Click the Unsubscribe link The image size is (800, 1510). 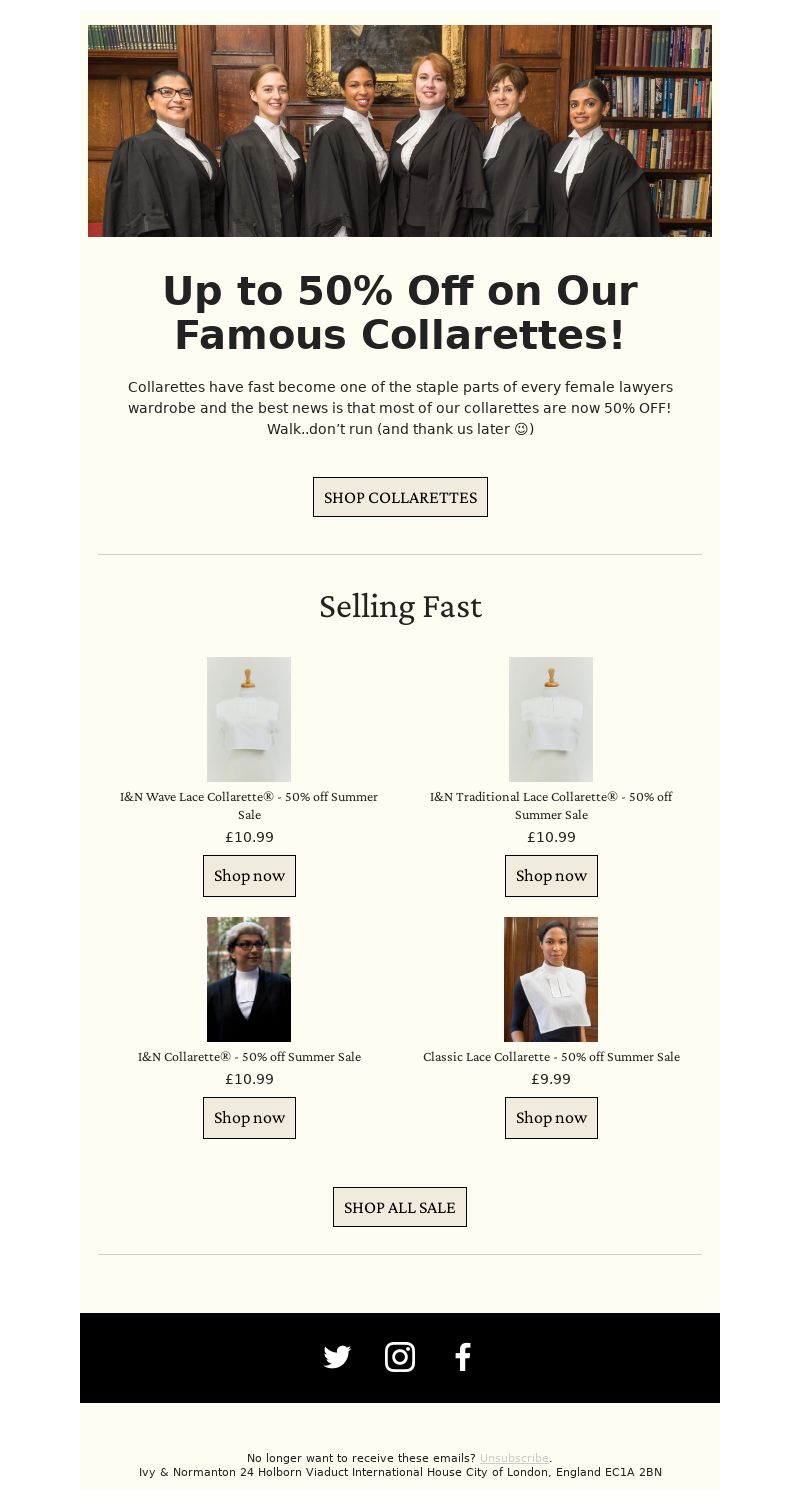click(x=514, y=1458)
